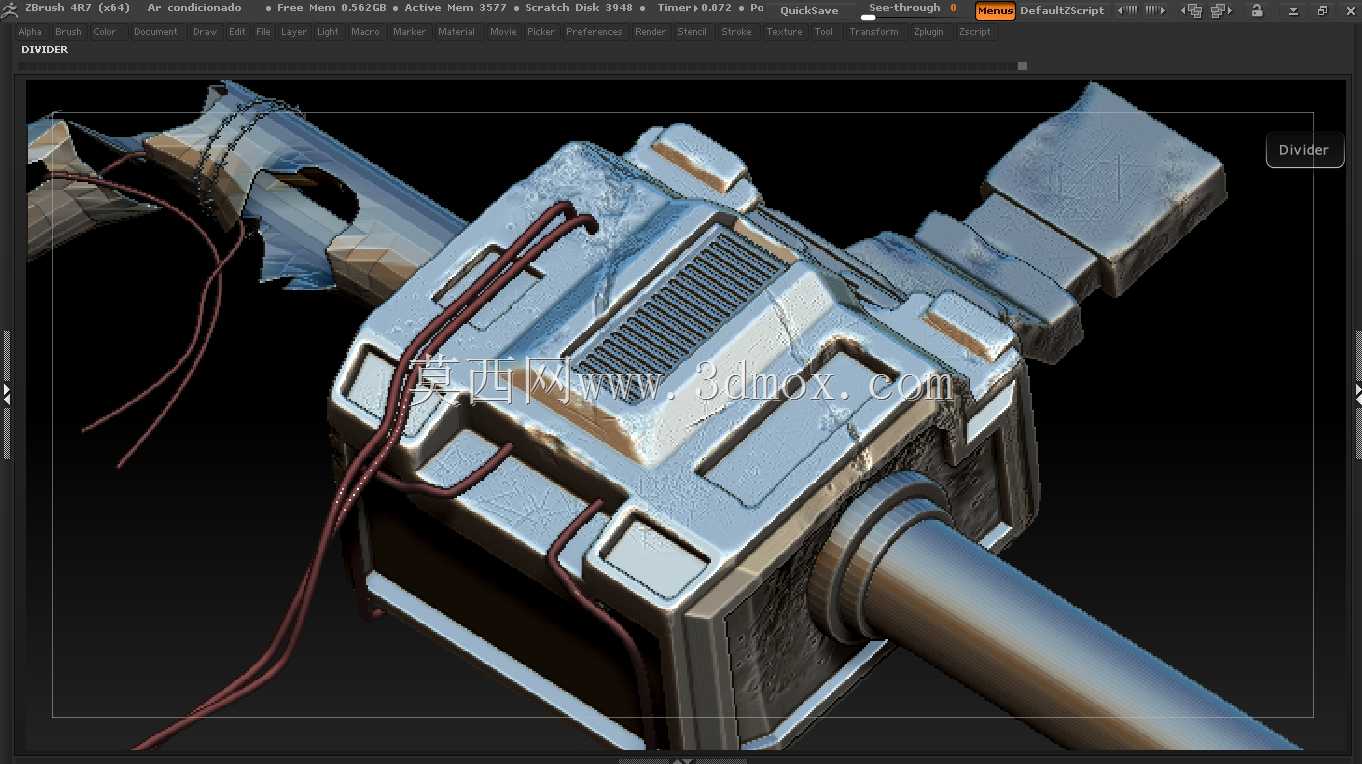Open the Macro menu
Image resolution: width=1362 pixels, height=764 pixels.
point(365,32)
